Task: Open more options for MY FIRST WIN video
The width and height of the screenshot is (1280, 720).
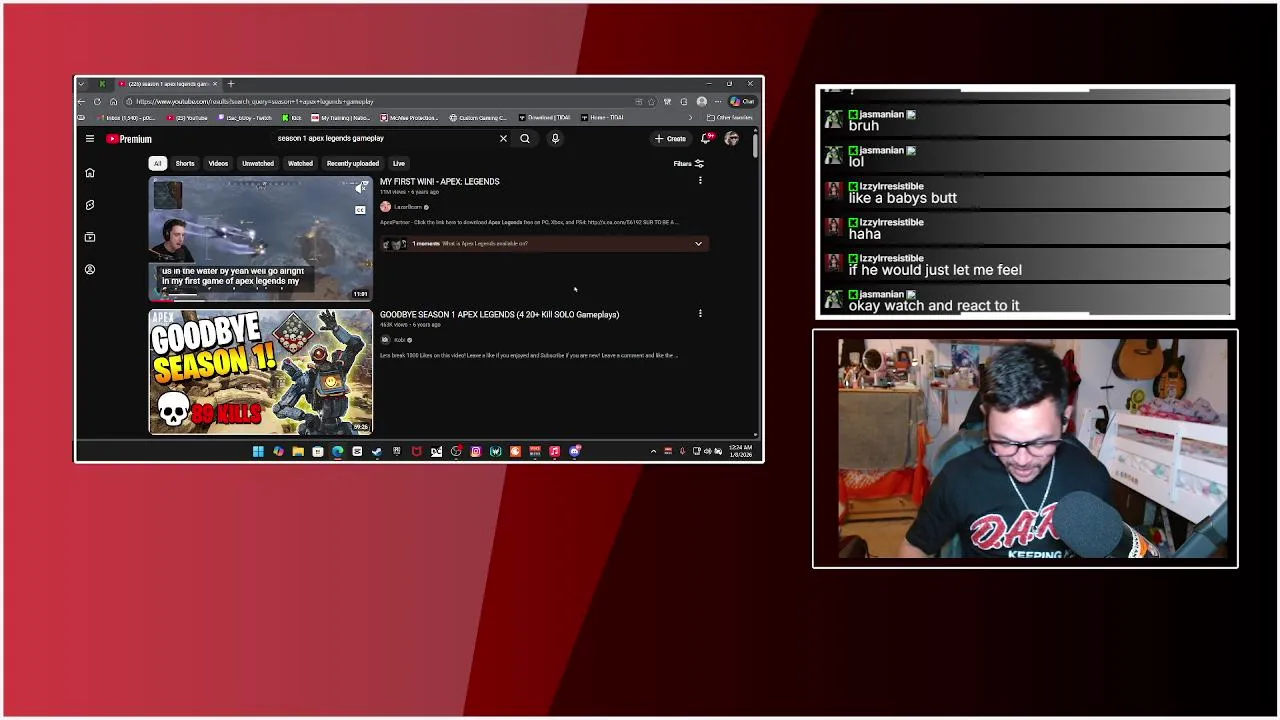Action: click(700, 181)
